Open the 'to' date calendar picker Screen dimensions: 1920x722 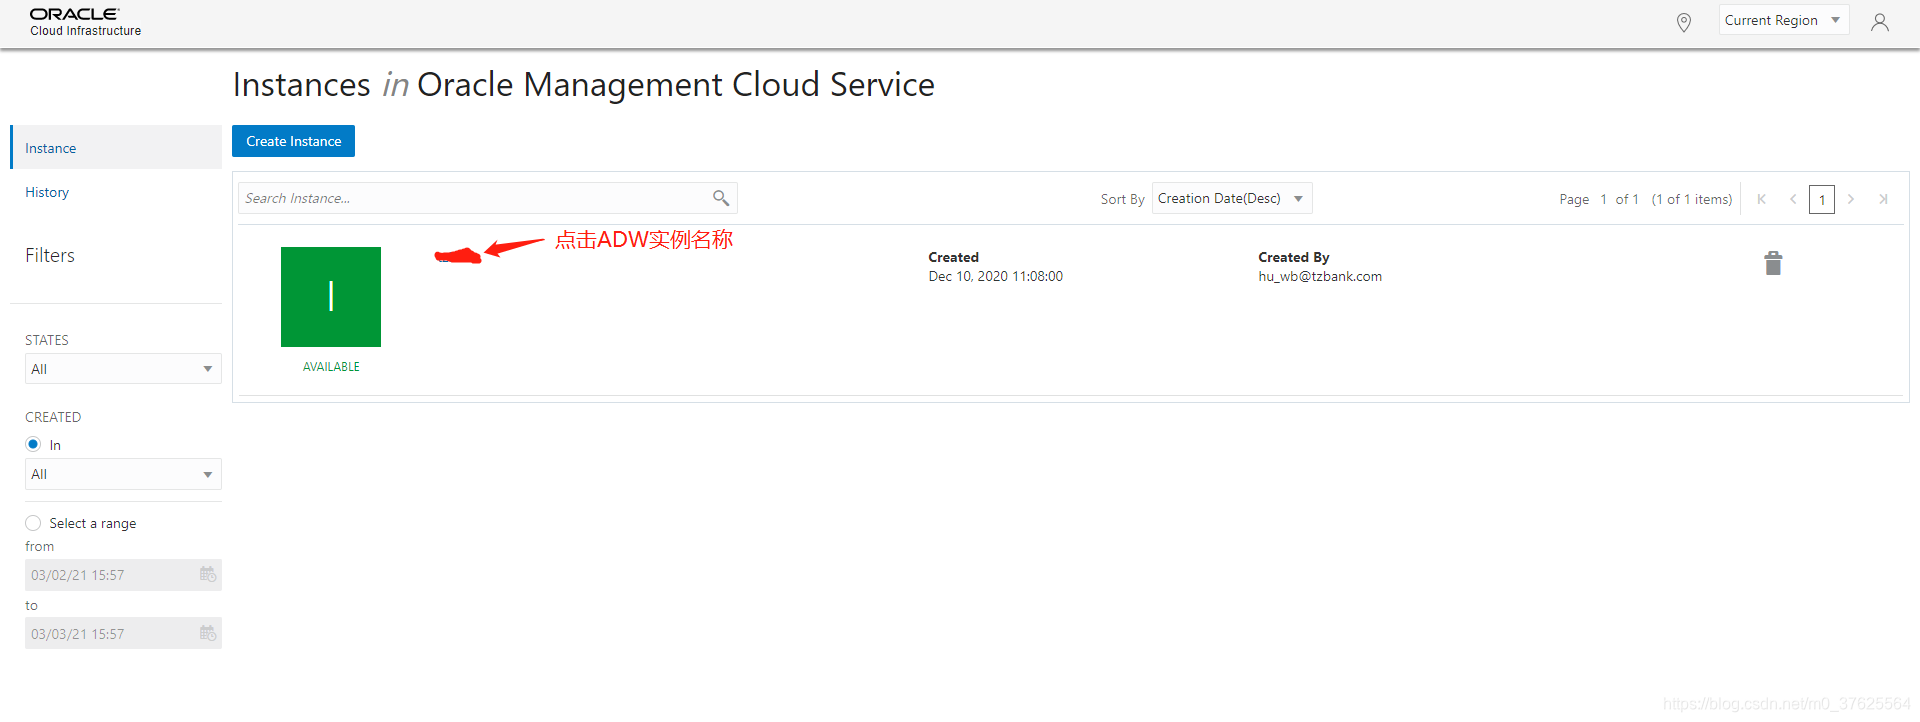[x=208, y=633]
